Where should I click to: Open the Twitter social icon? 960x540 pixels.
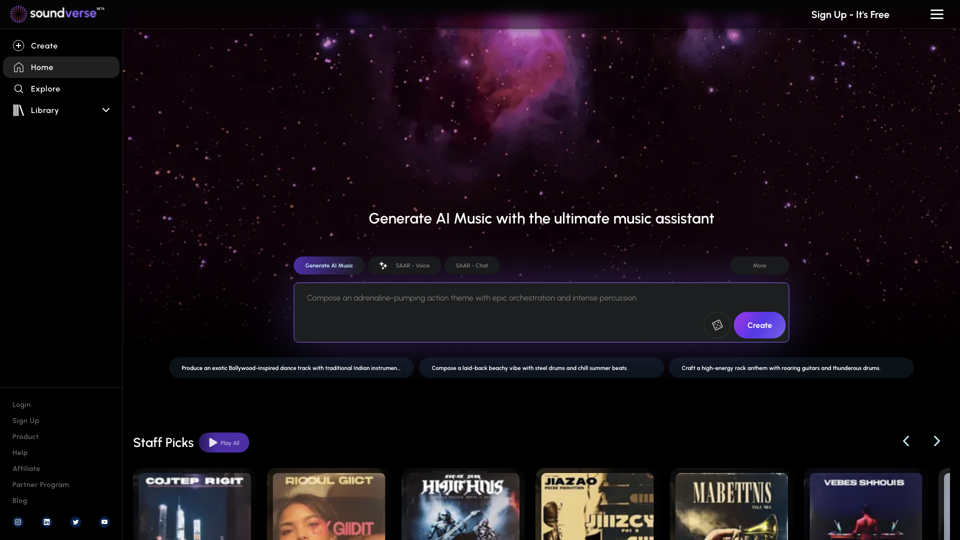pos(75,522)
